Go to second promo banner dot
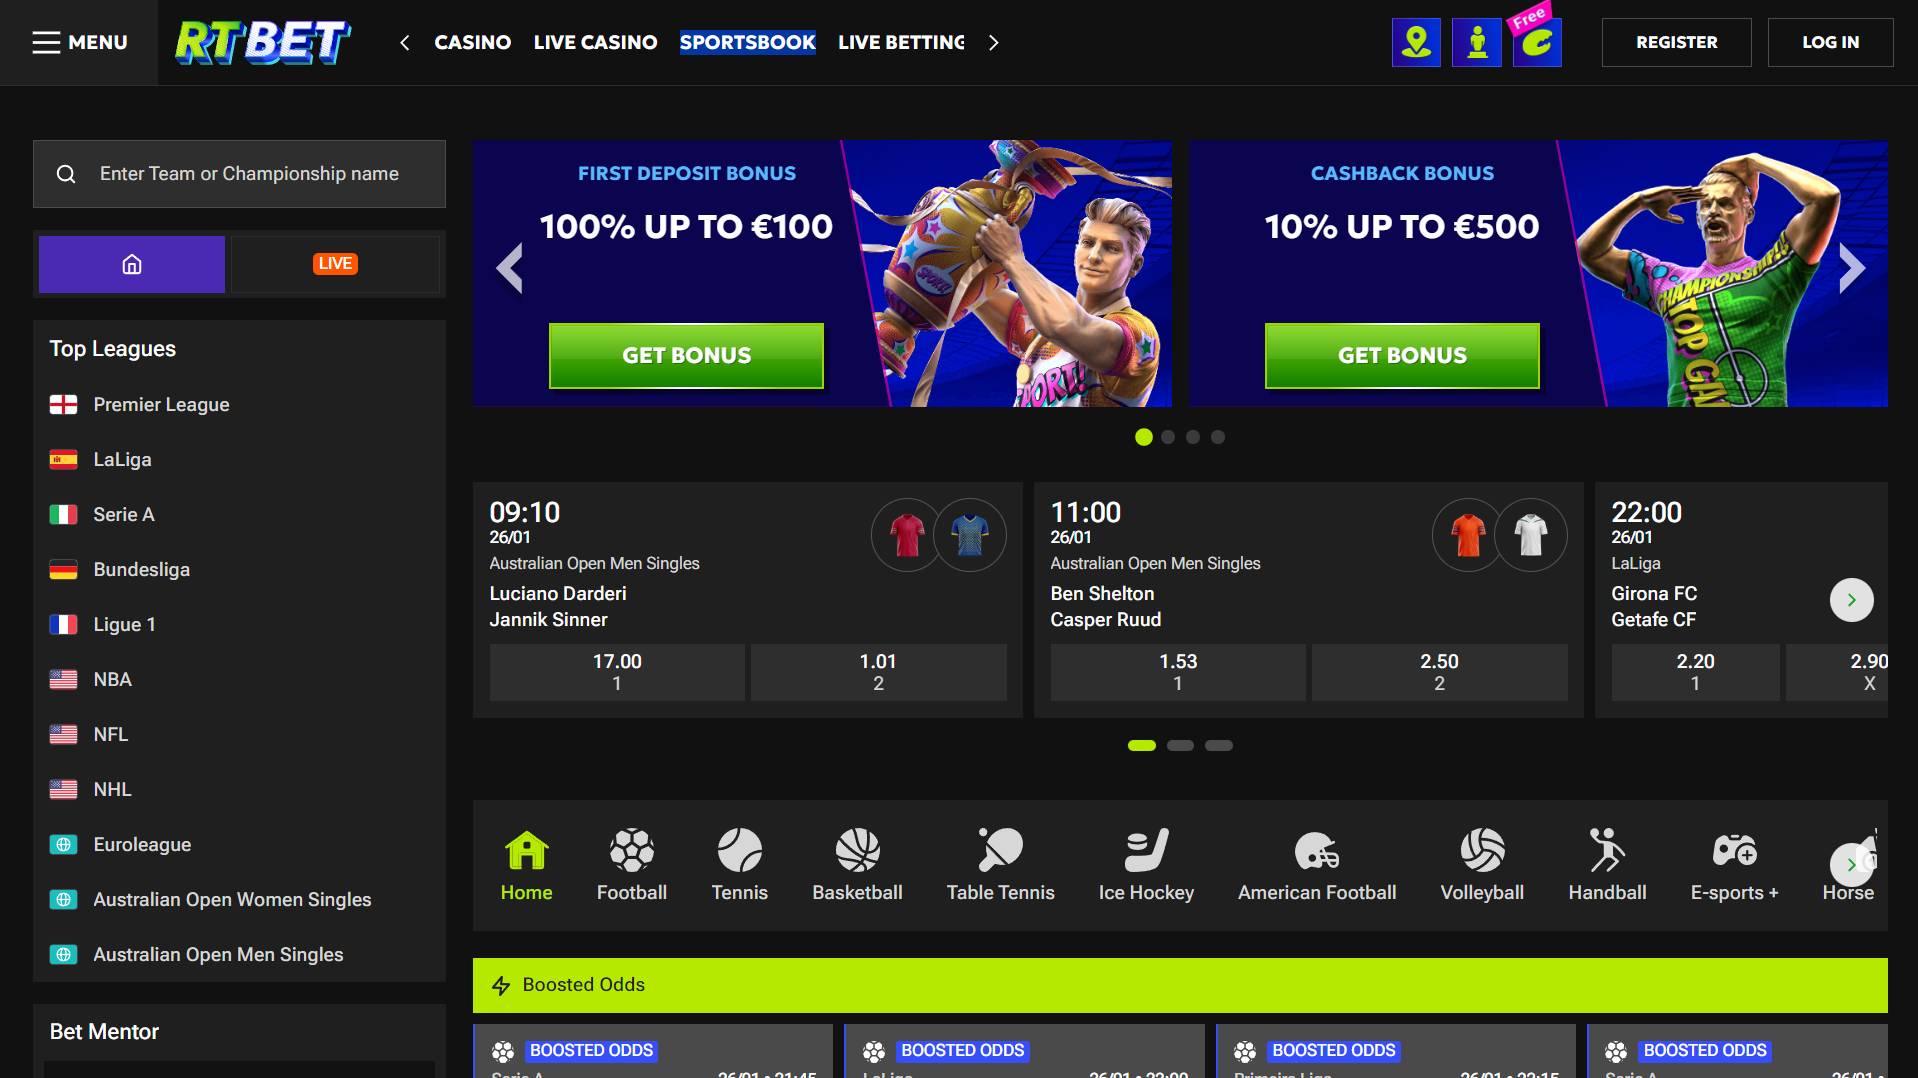 (1168, 437)
